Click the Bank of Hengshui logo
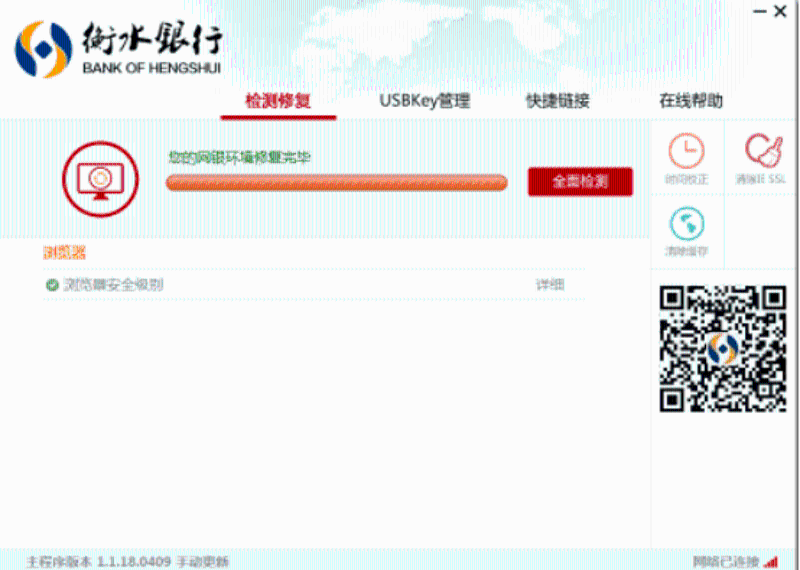Screen dimensions: 800x570 click(x=42, y=50)
